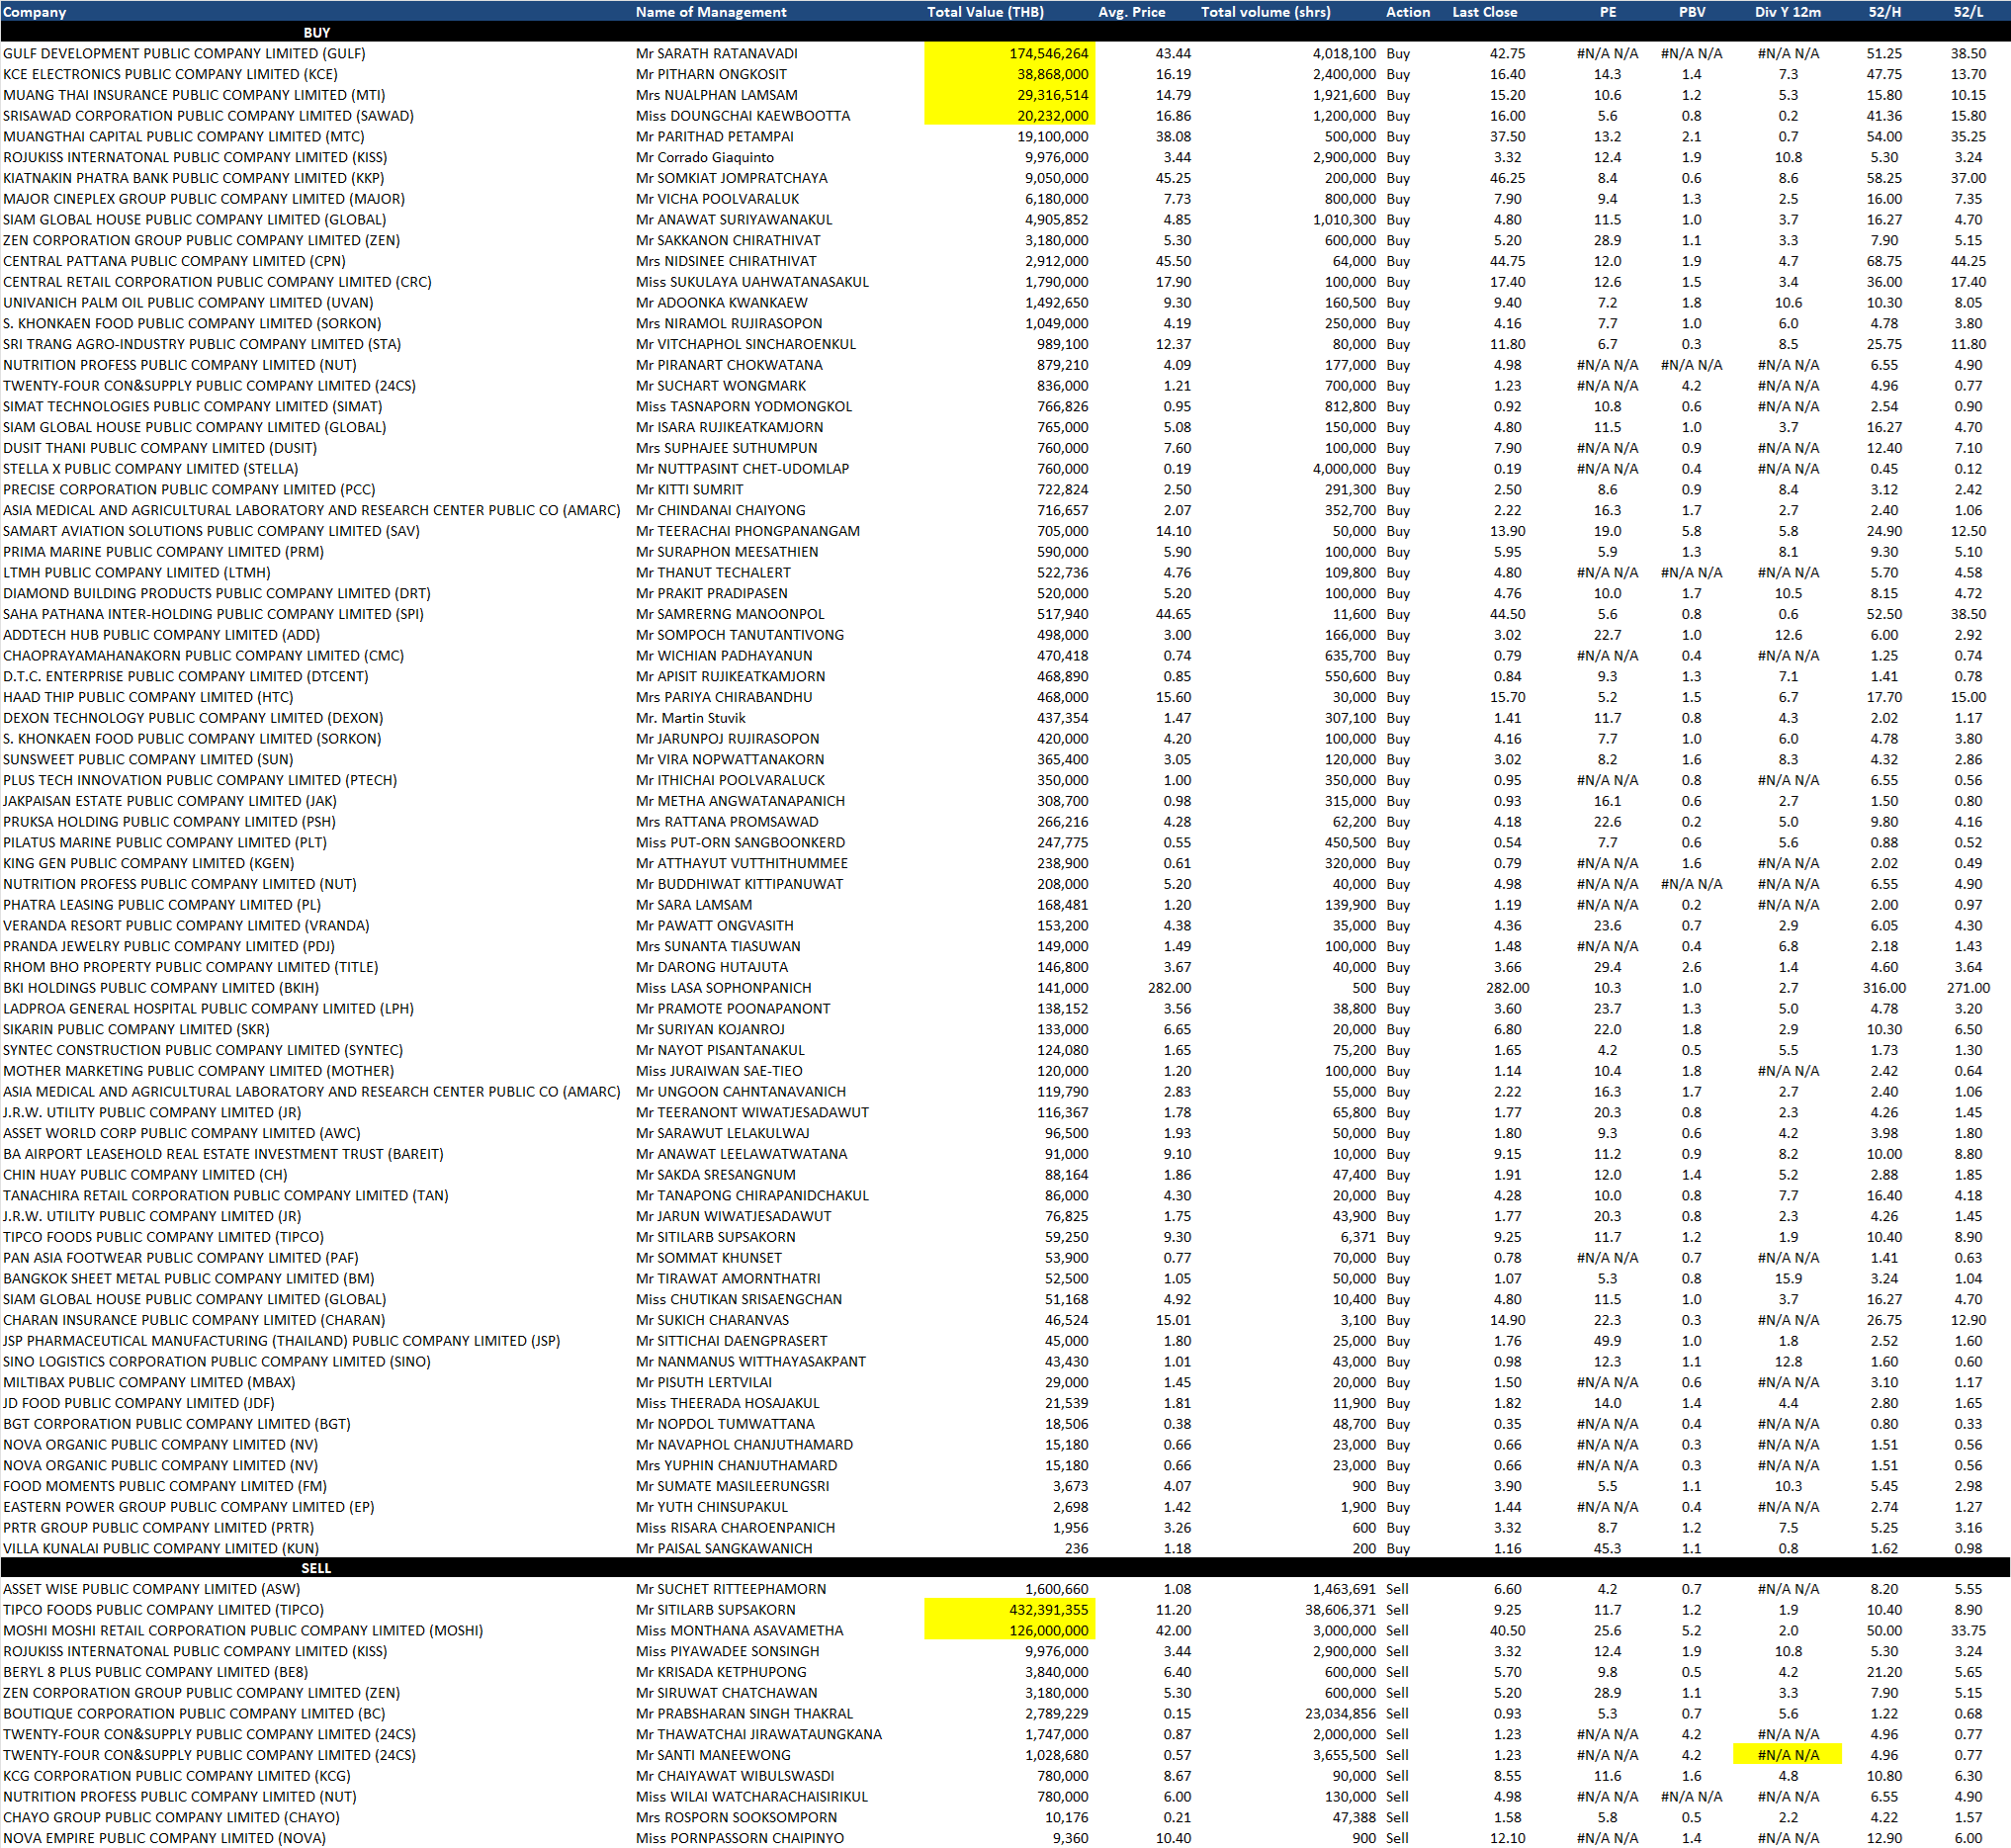Screen dimensions: 2011x1848
Task: Click the yellow highlighted #N/A N/A cell
Action: point(1787,1754)
